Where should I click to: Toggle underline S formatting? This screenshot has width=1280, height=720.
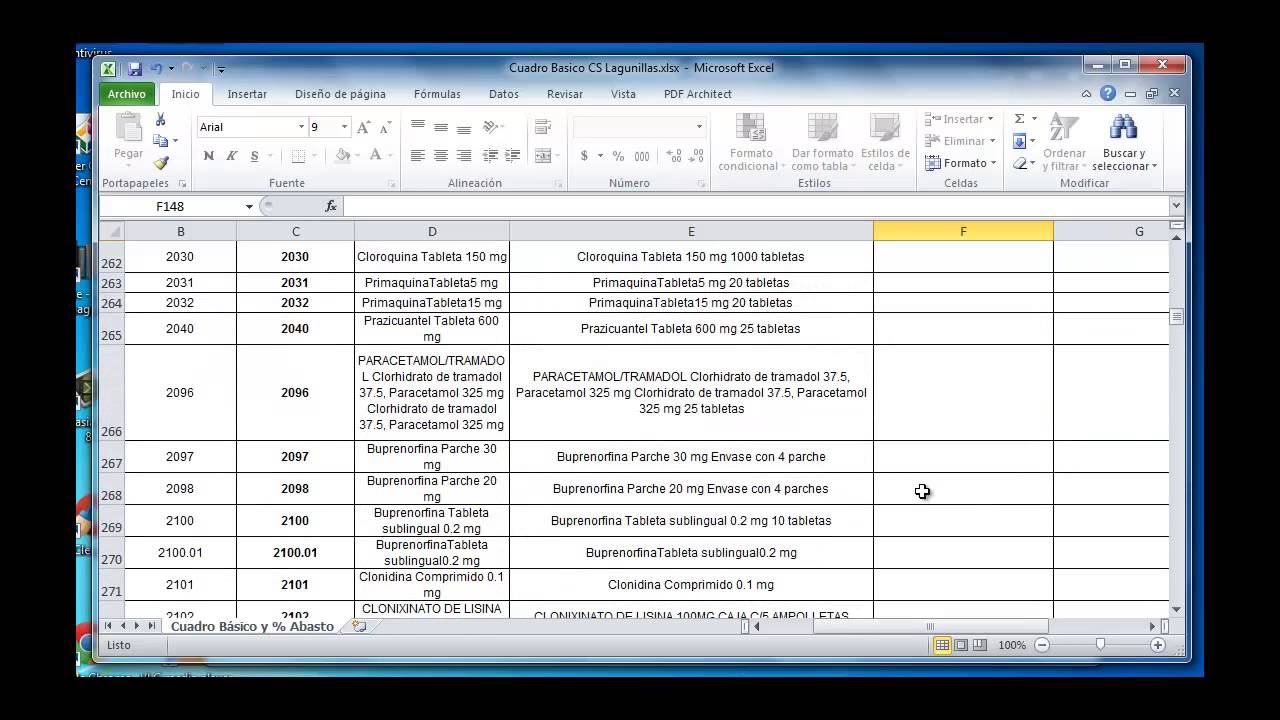pyautogui.click(x=254, y=156)
